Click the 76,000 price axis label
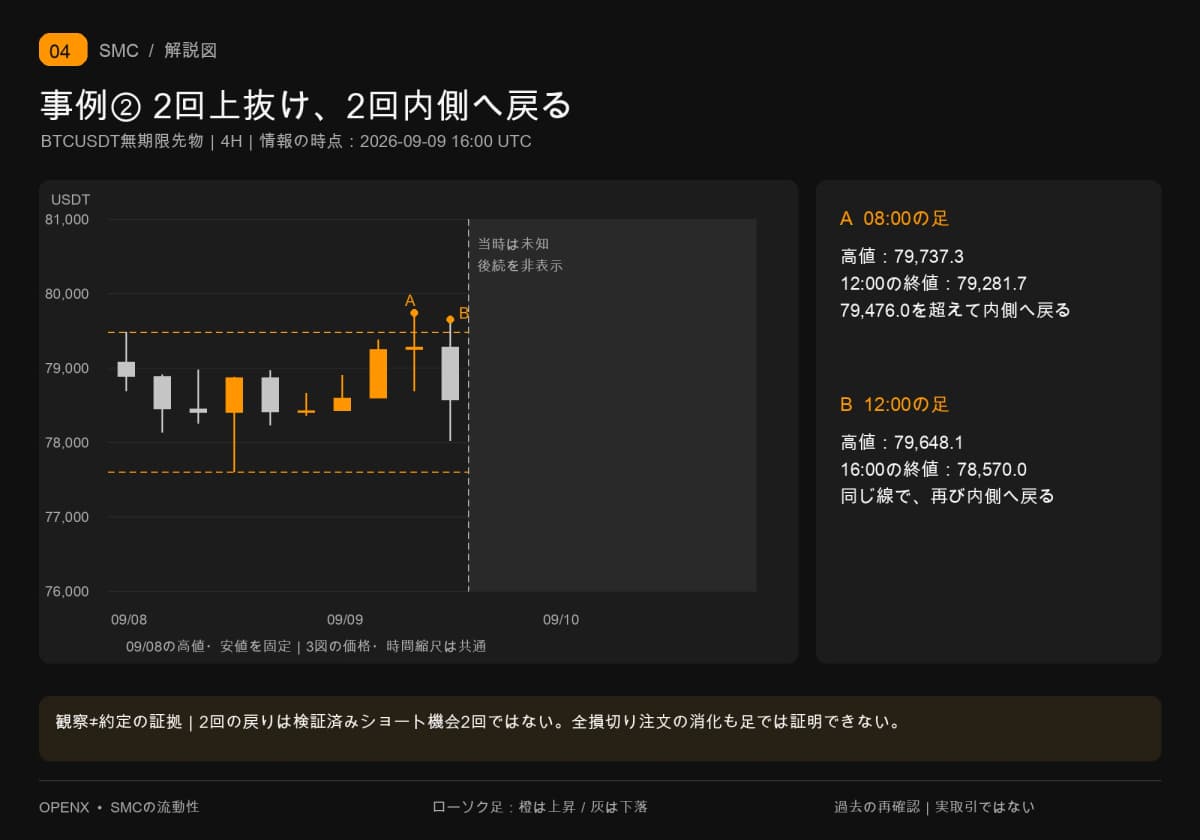The image size is (1200, 840). (68, 591)
